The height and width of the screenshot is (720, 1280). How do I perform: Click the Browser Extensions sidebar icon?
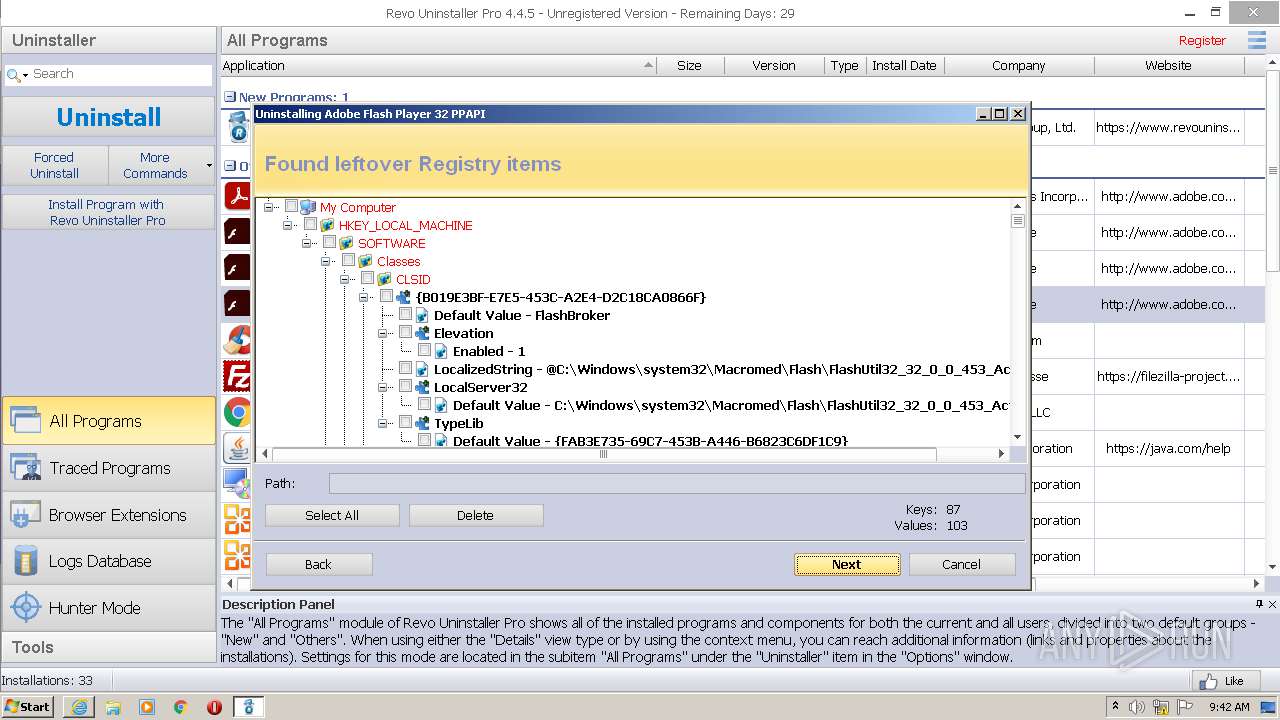point(25,515)
